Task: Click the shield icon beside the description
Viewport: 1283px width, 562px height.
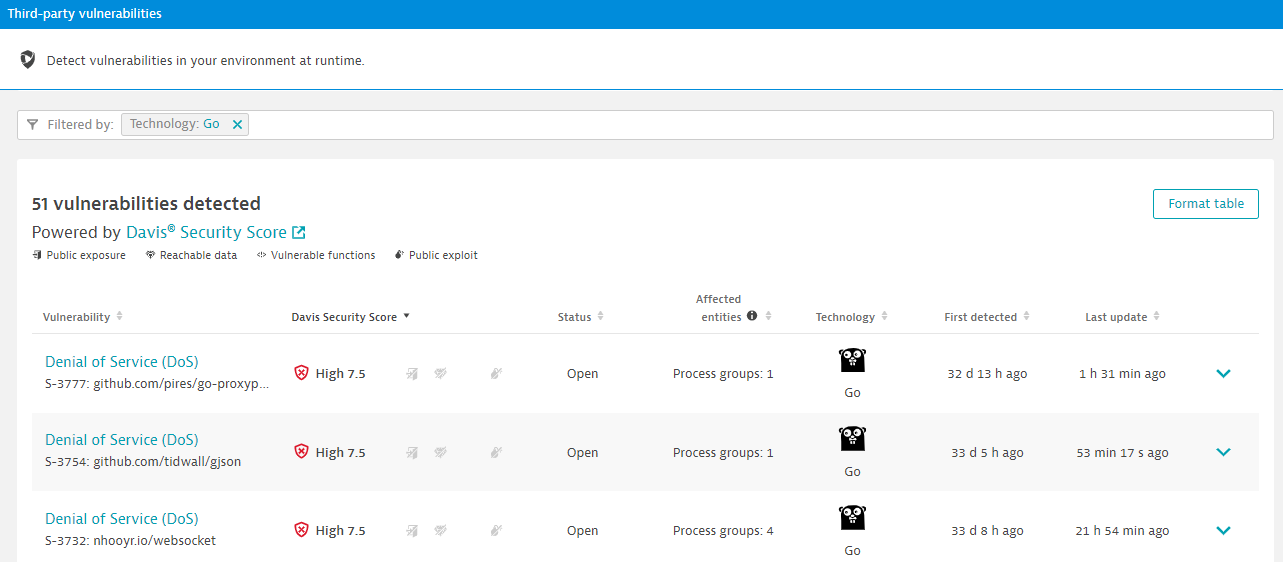Action: click(28, 60)
